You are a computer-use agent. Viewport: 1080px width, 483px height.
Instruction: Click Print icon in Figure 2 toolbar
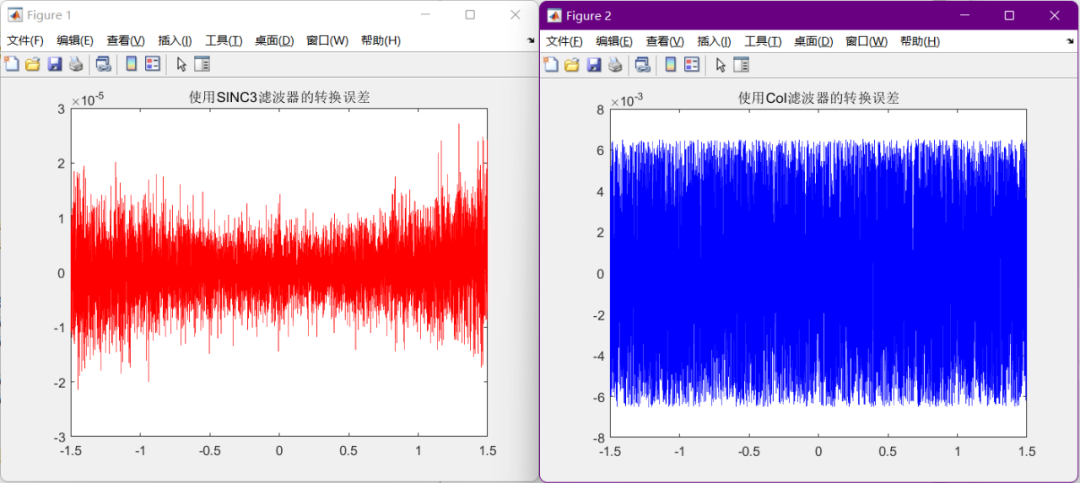click(615, 65)
